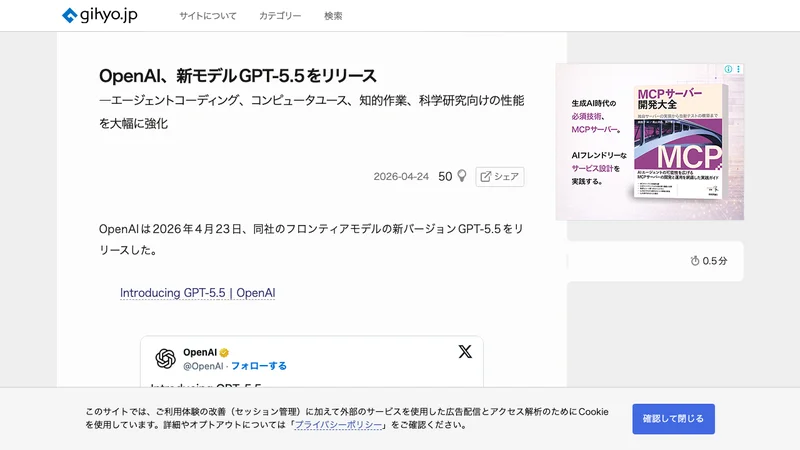Click the OpenAI account name in tweet
The width and height of the screenshot is (800, 450).
200,353
